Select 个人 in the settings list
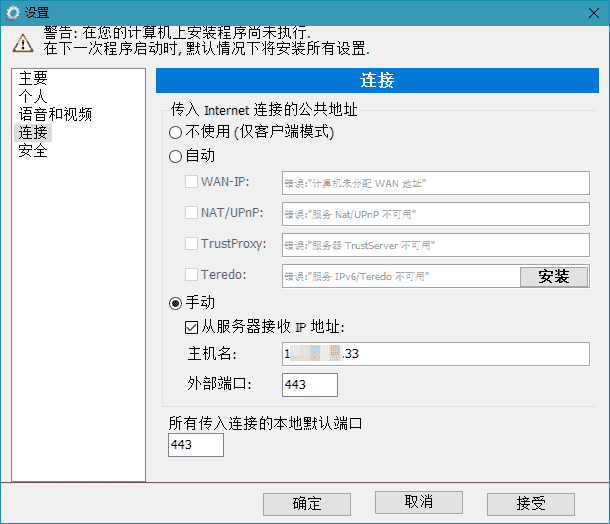The height and width of the screenshot is (524, 610). (33, 96)
